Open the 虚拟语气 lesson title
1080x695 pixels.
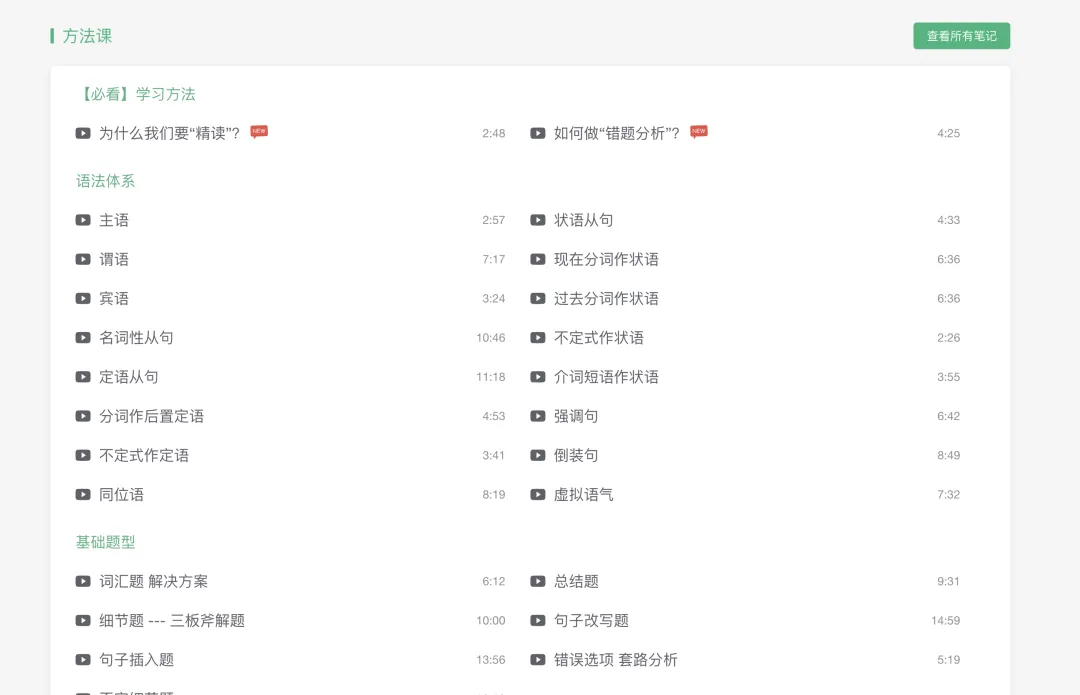[583, 495]
